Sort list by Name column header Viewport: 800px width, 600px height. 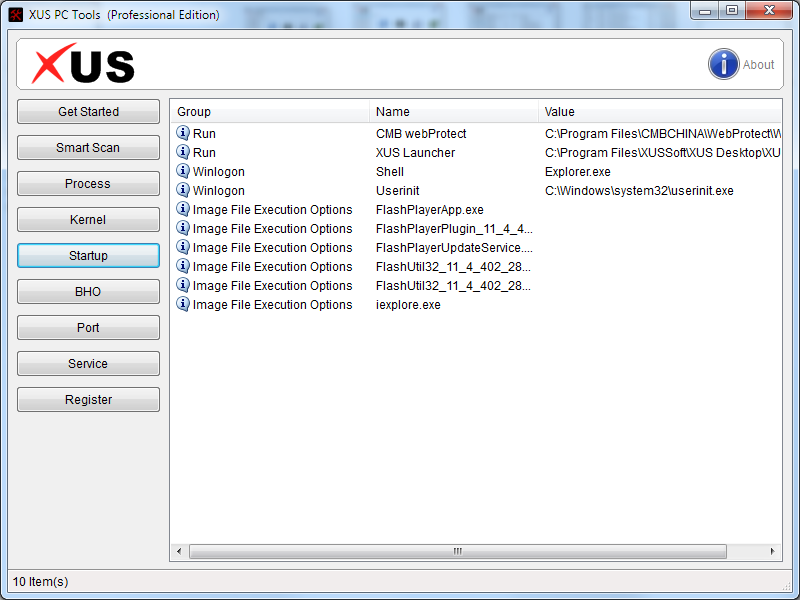pyautogui.click(x=454, y=112)
